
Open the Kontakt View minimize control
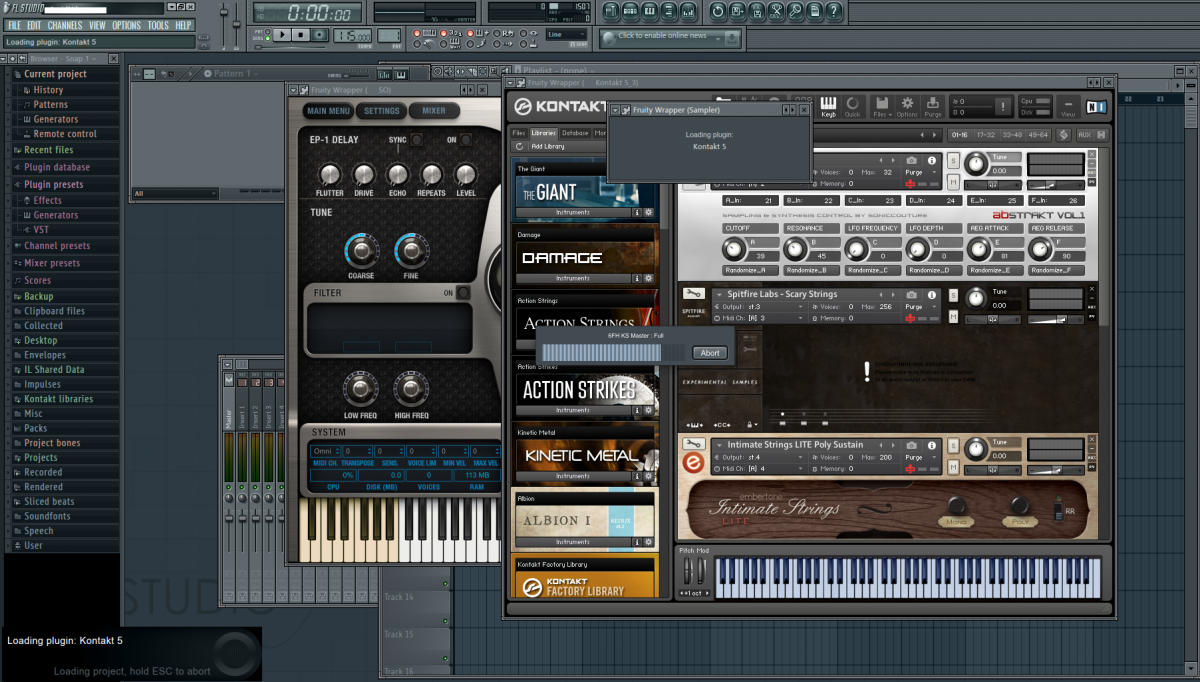1068,107
